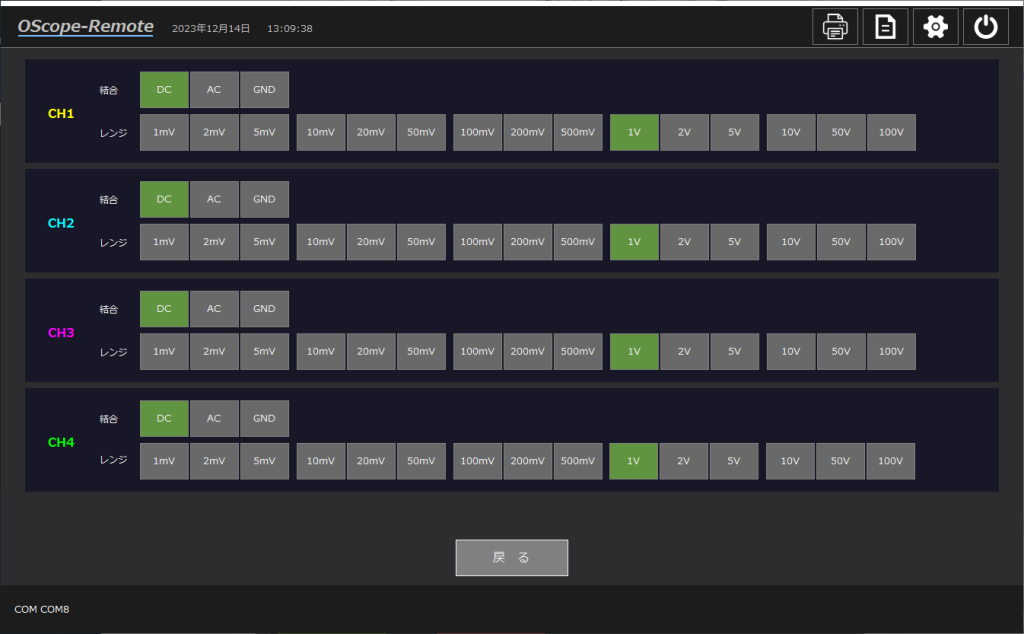Click the power icon to exit

[985, 27]
